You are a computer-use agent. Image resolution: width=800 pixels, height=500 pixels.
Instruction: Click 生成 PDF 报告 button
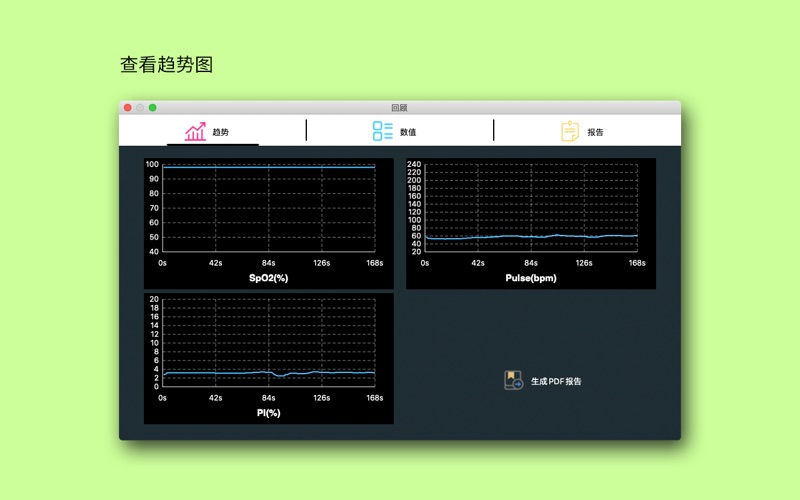click(542, 381)
